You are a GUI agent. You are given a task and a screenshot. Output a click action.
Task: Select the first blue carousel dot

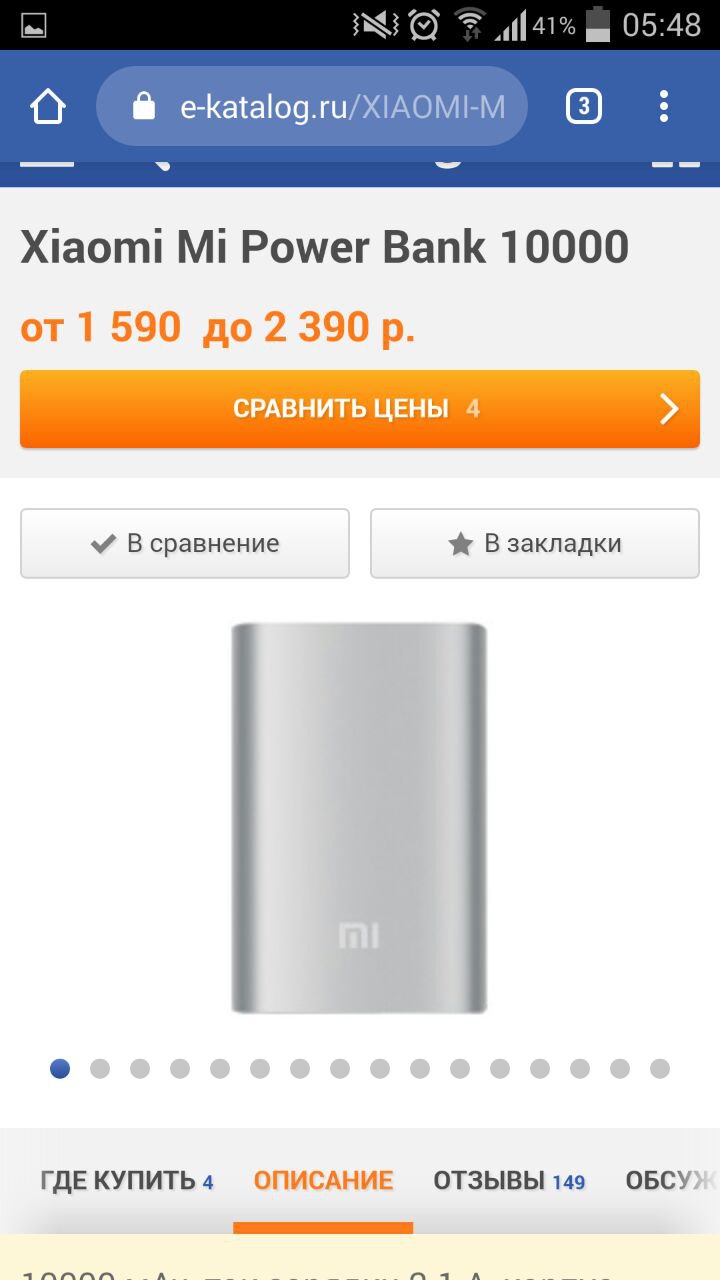coord(60,1068)
